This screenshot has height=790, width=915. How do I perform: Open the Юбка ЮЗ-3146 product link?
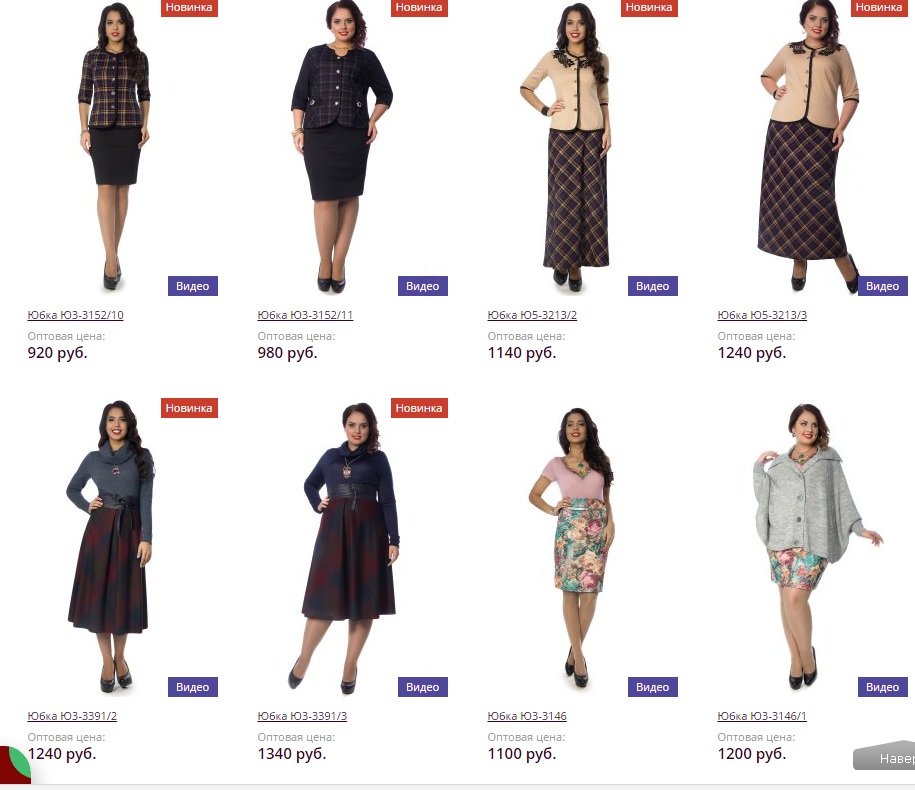click(527, 716)
